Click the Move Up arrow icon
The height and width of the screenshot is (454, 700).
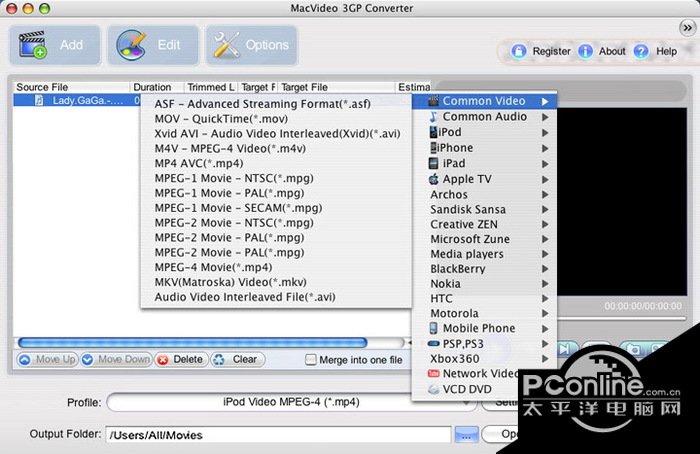point(25,360)
